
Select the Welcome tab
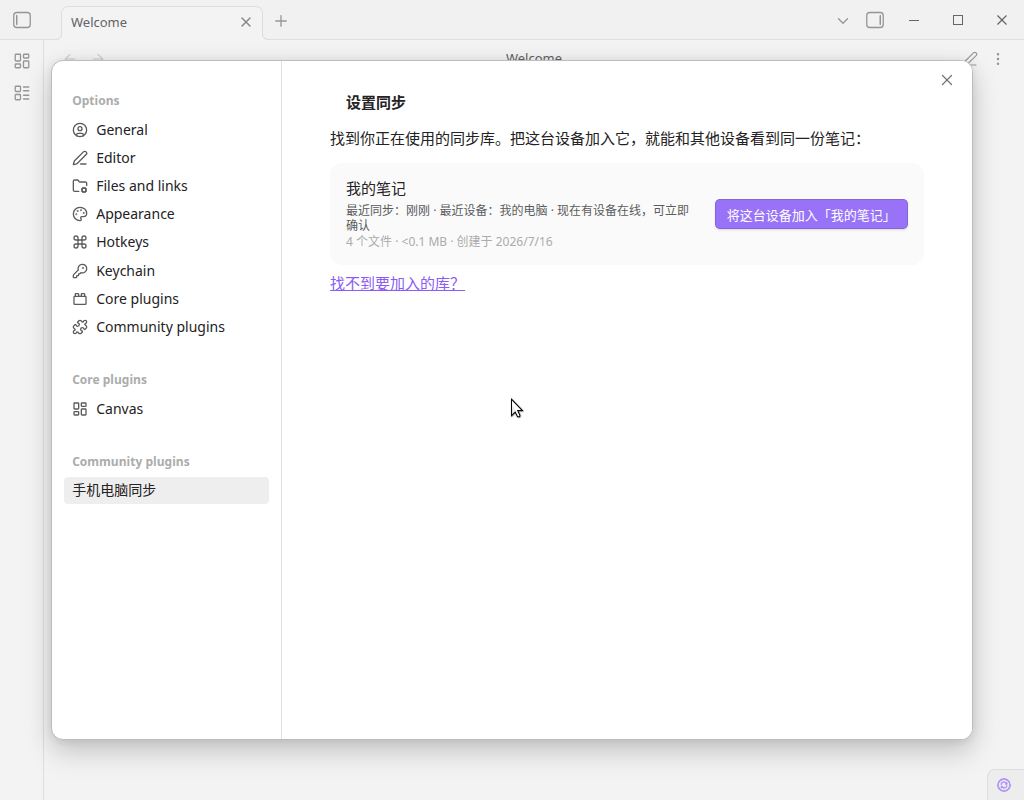[x=162, y=23]
